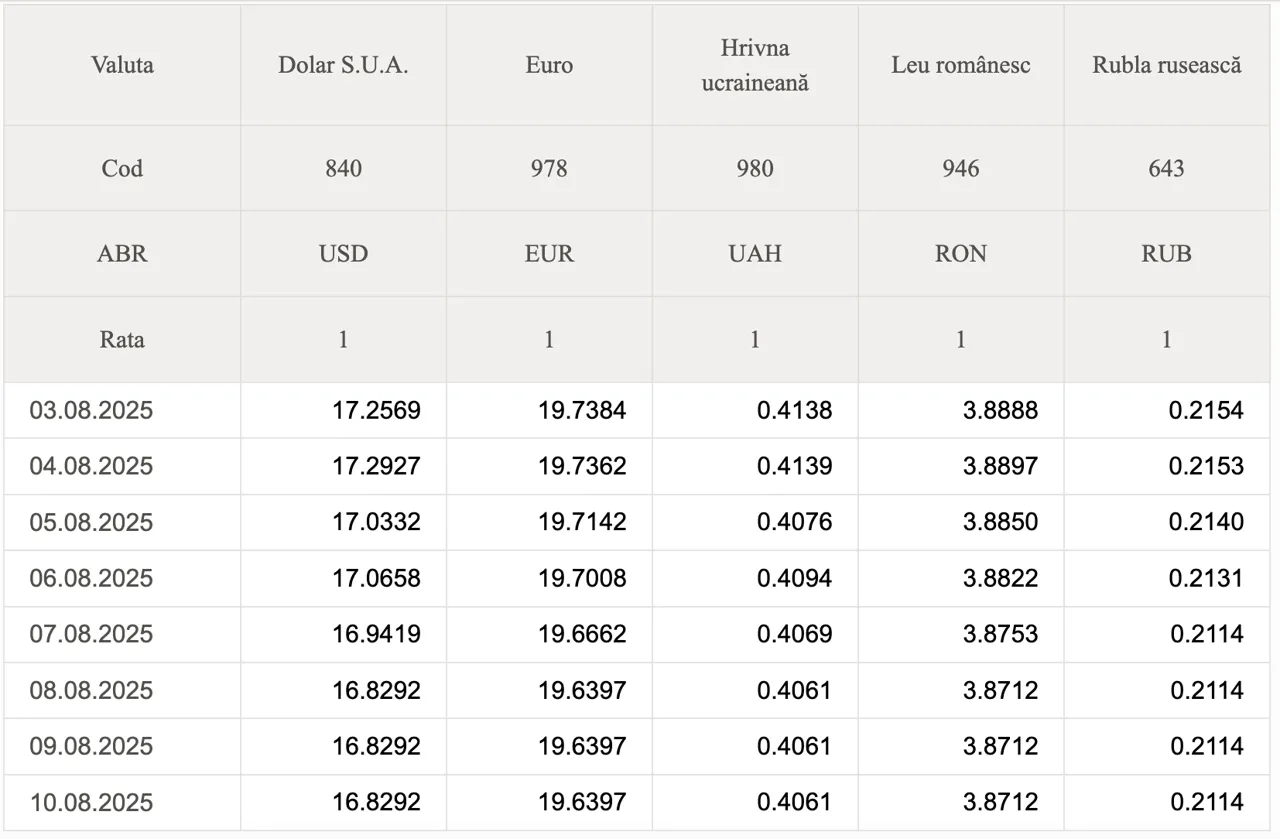Click EUR rate 19.7362
1280x839 pixels.
pyautogui.click(x=582, y=466)
